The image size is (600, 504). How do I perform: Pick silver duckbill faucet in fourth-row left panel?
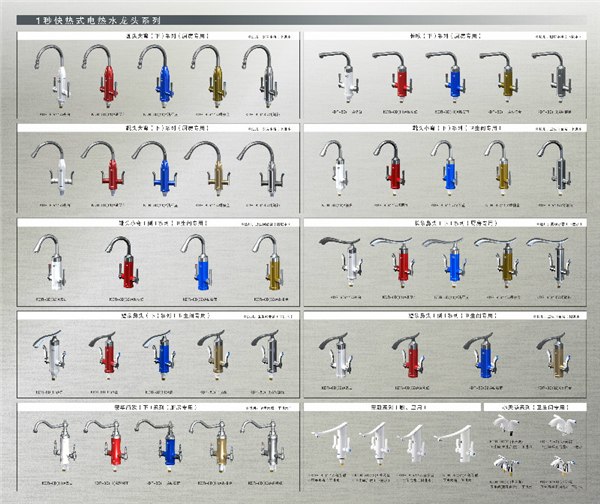point(267,356)
